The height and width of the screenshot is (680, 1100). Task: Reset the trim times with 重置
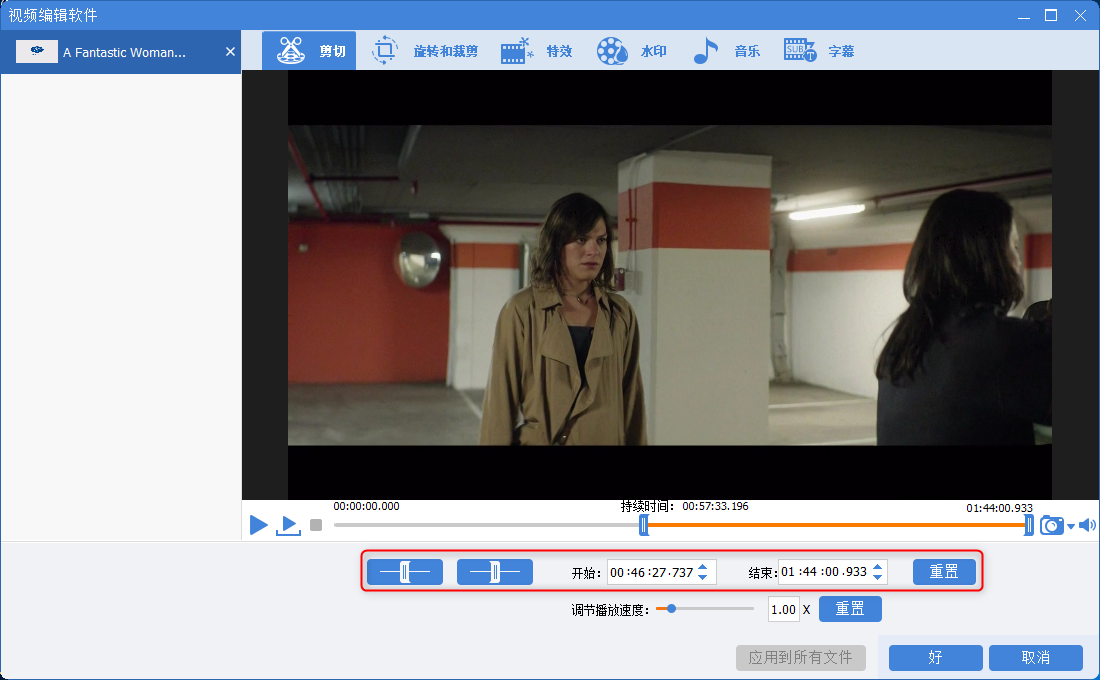click(944, 572)
